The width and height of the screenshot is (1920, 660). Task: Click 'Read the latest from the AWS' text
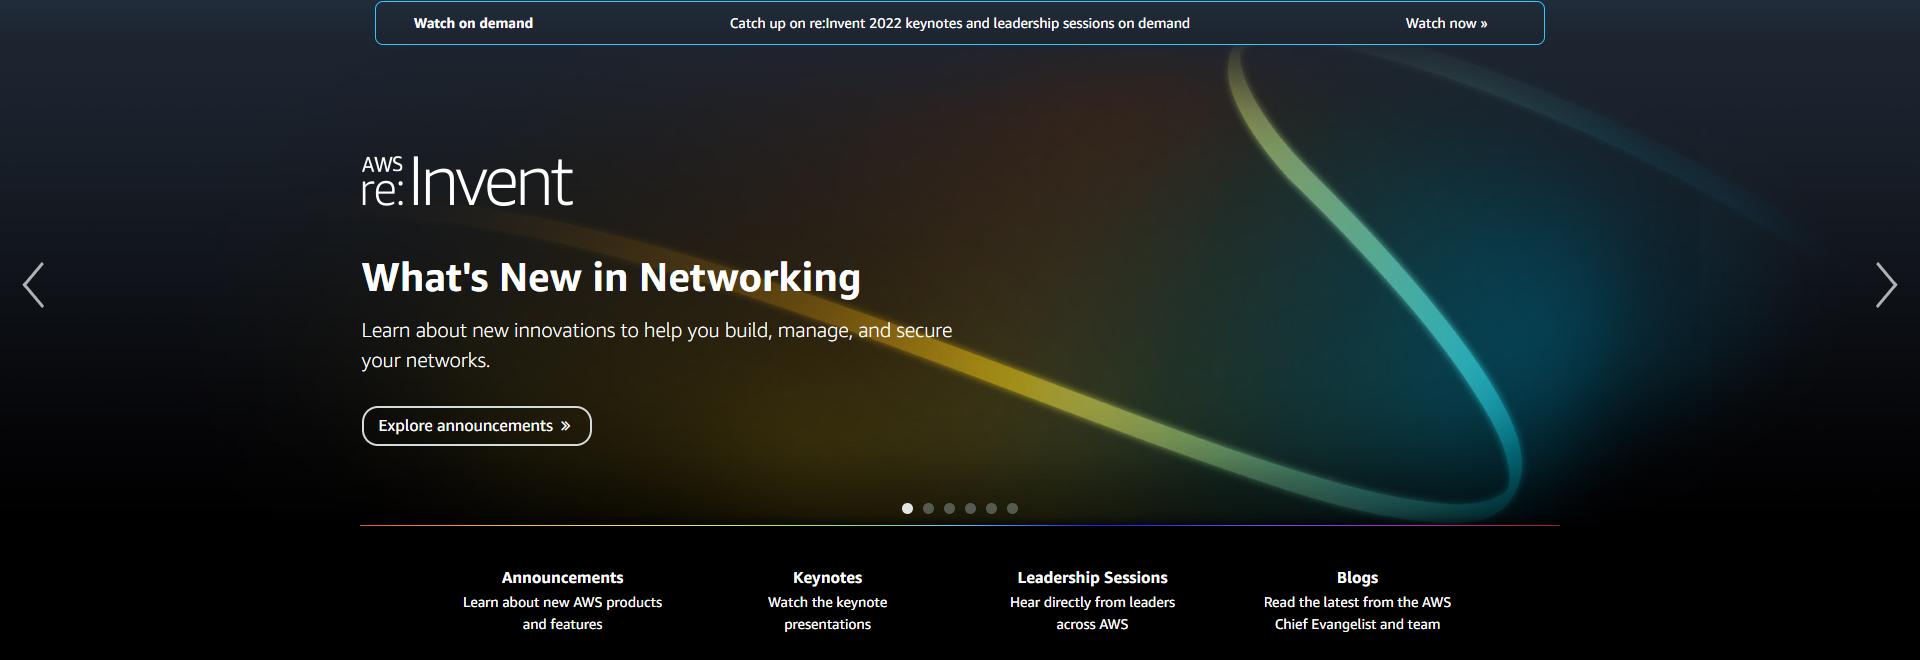click(x=1357, y=602)
